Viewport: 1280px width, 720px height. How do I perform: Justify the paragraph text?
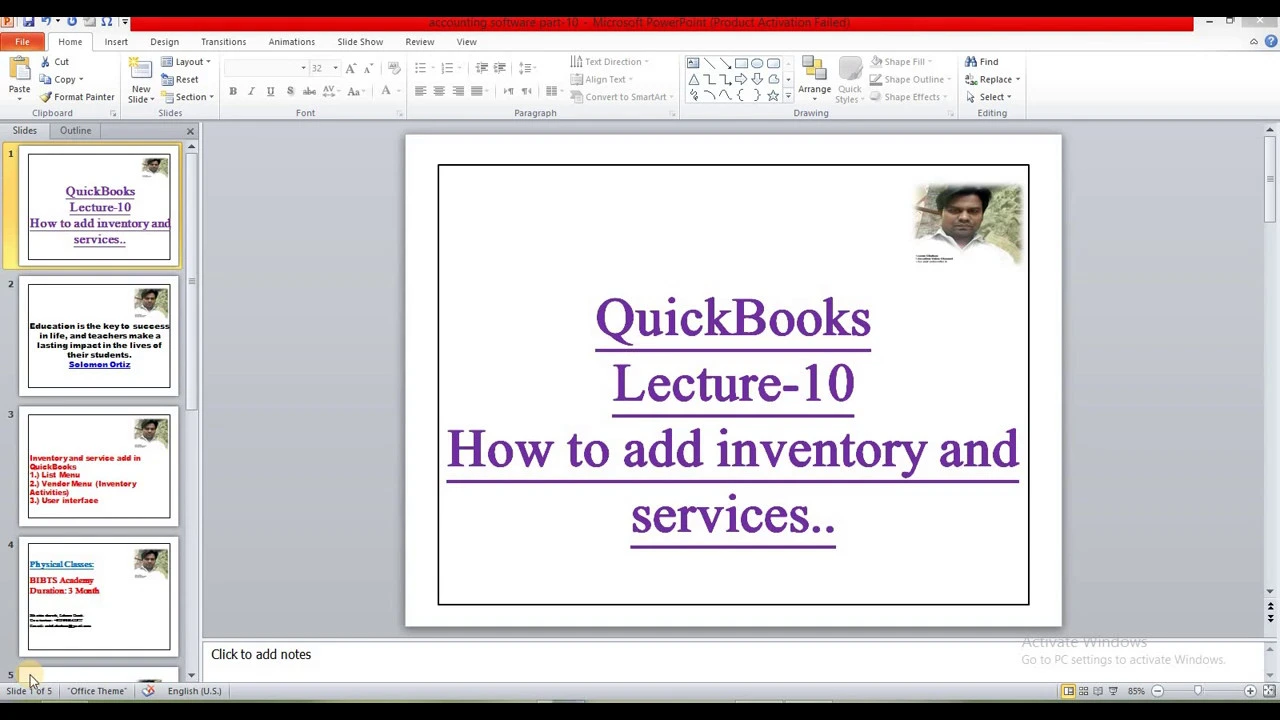point(477,91)
